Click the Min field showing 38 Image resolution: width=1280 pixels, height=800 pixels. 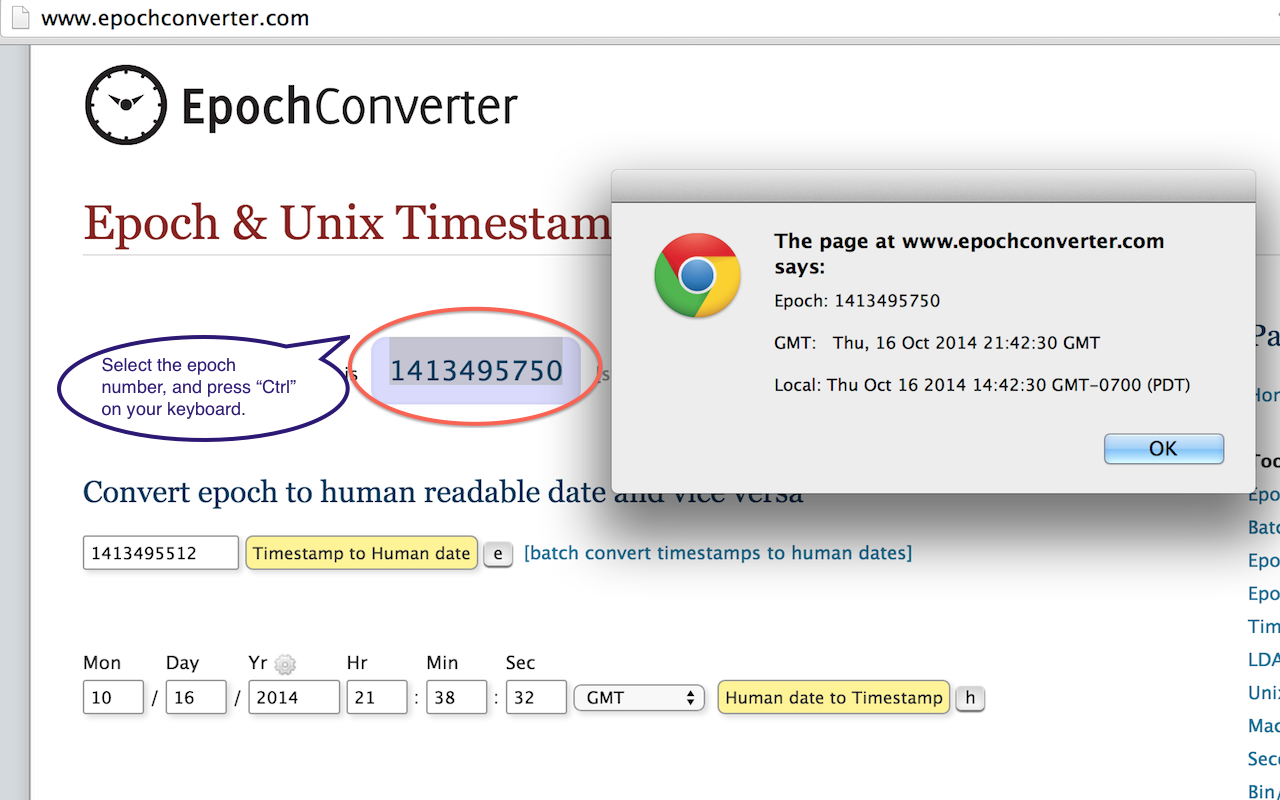457,698
